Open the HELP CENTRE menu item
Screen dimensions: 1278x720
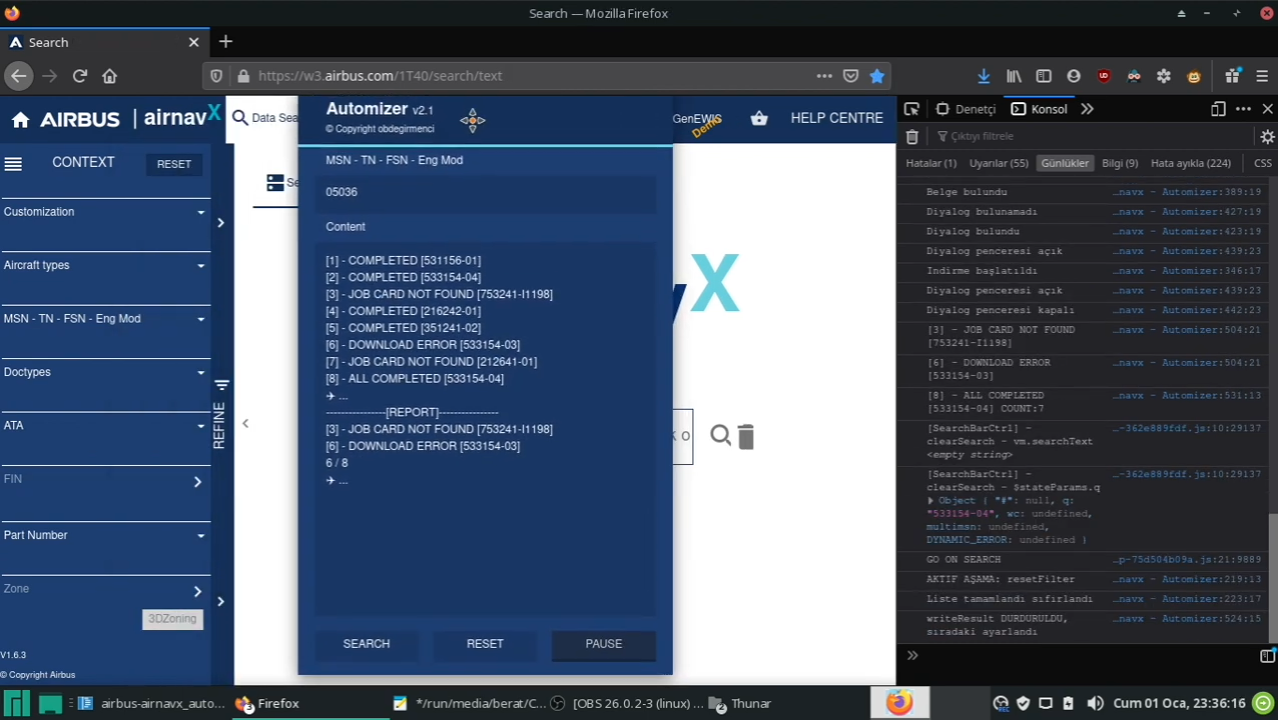pyautogui.click(x=836, y=117)
